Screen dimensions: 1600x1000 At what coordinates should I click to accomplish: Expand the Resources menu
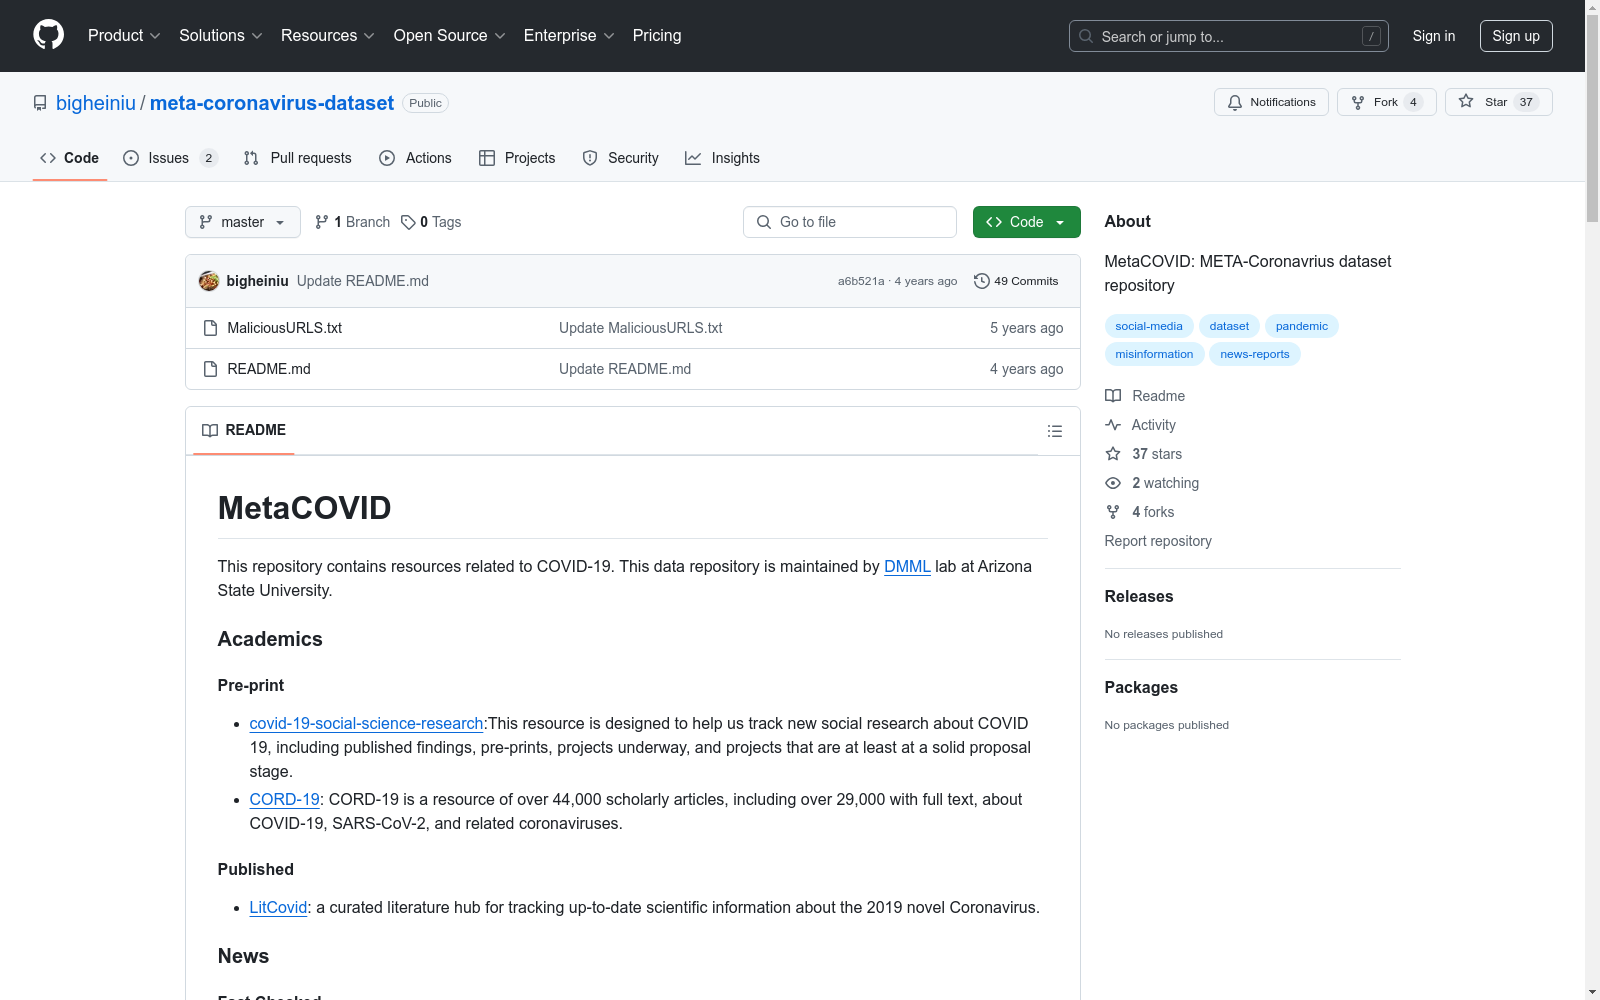coord(328,36)
